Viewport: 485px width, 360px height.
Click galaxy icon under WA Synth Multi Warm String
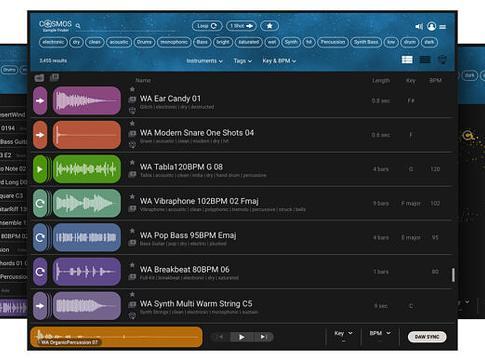pyautogui.click(x=132, y=316)
